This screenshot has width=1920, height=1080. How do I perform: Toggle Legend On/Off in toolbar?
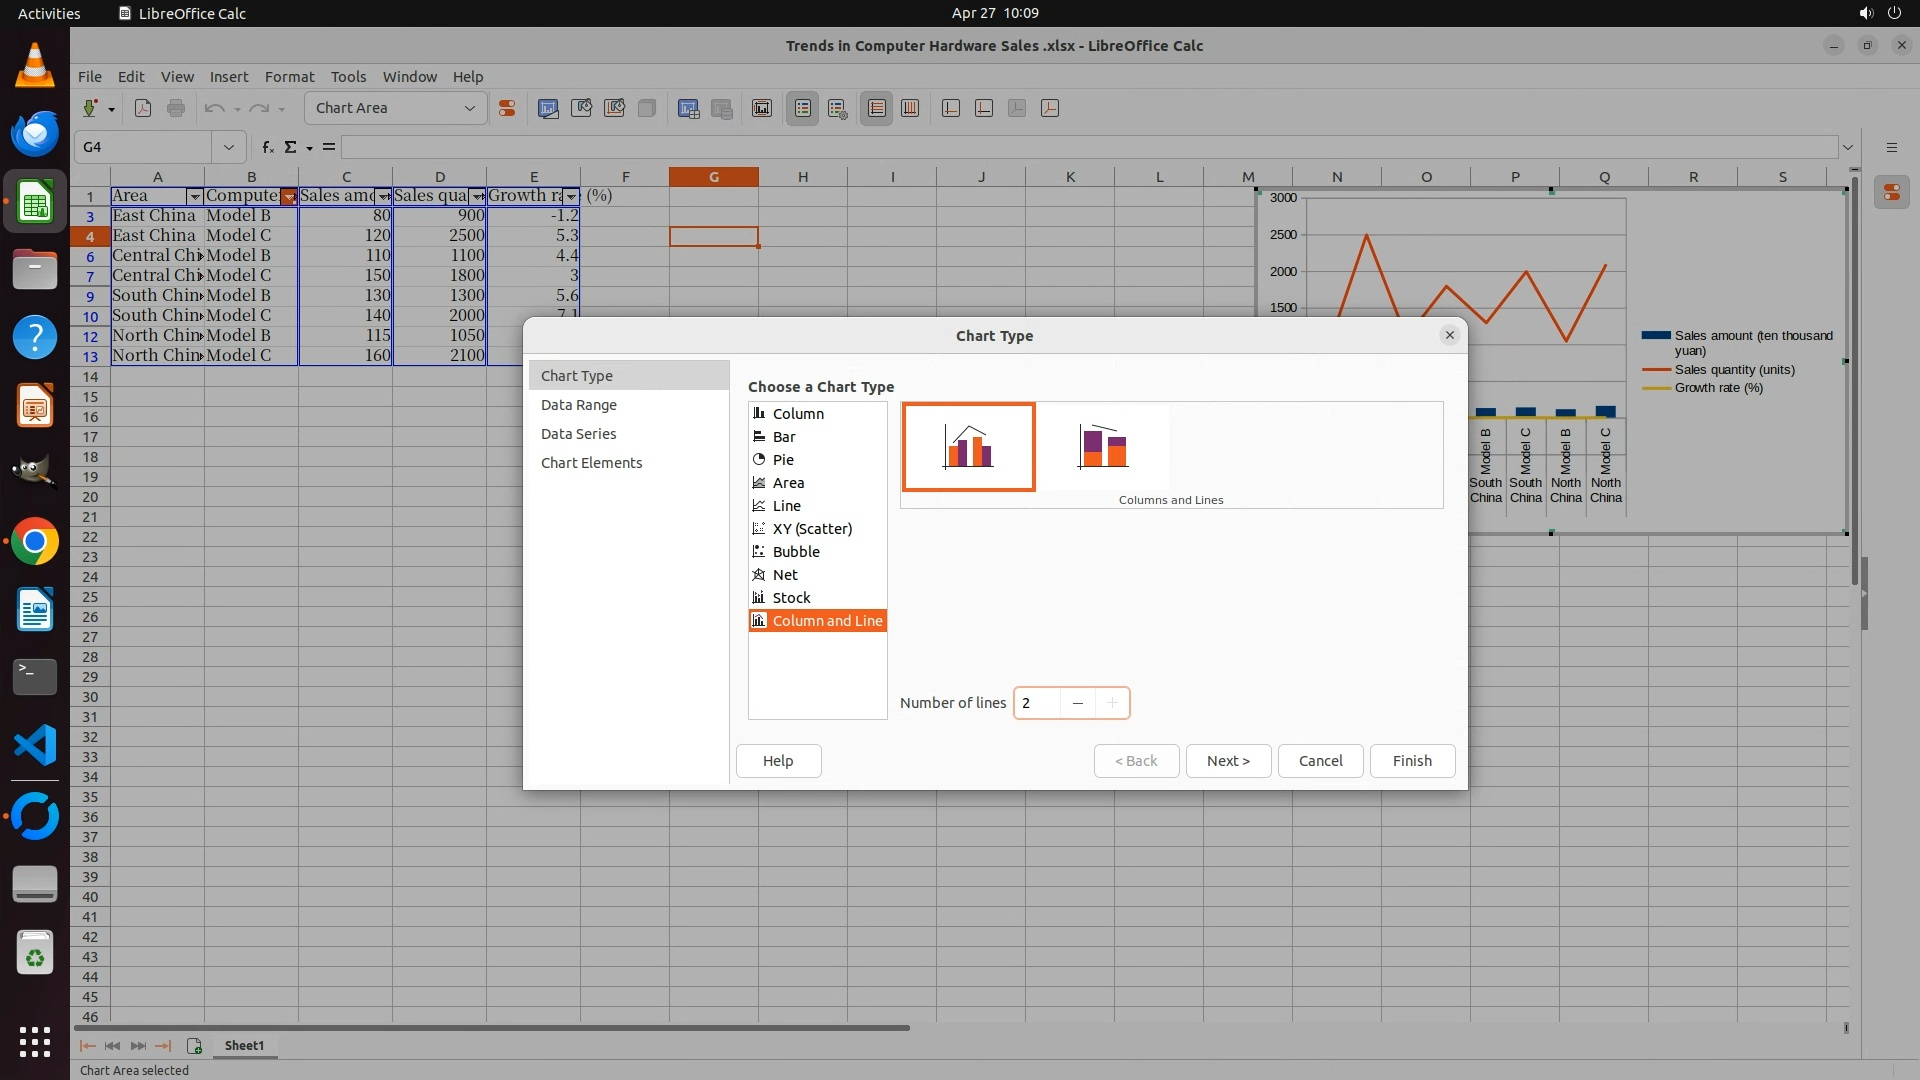[x=803, y=108]
